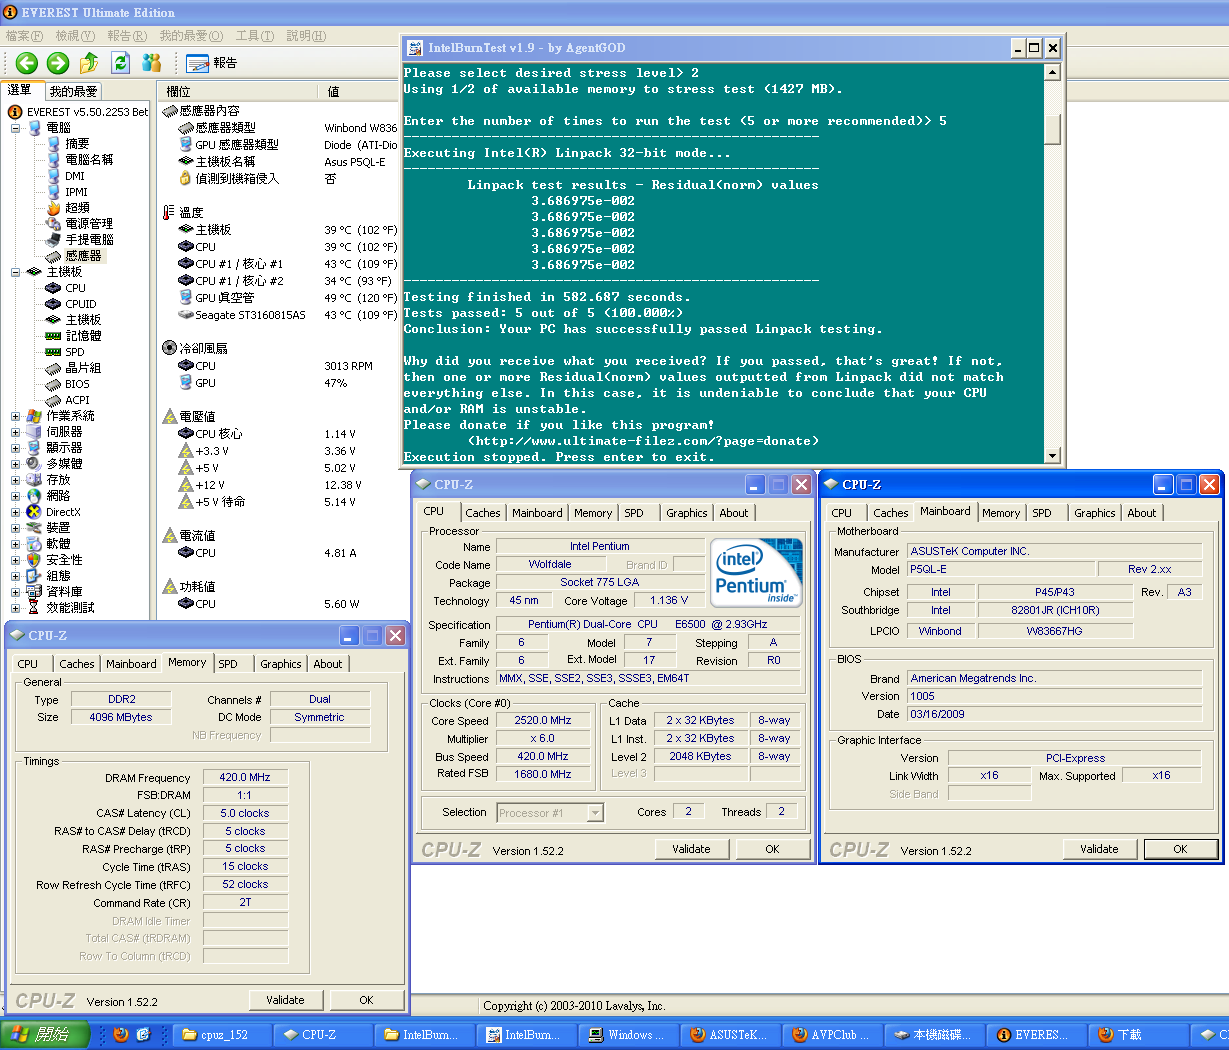Open the 工具(T) menu in EVEREST
Image resolution: width=1229 pixels, height=1050 pixels.
[x=254, y=36]
